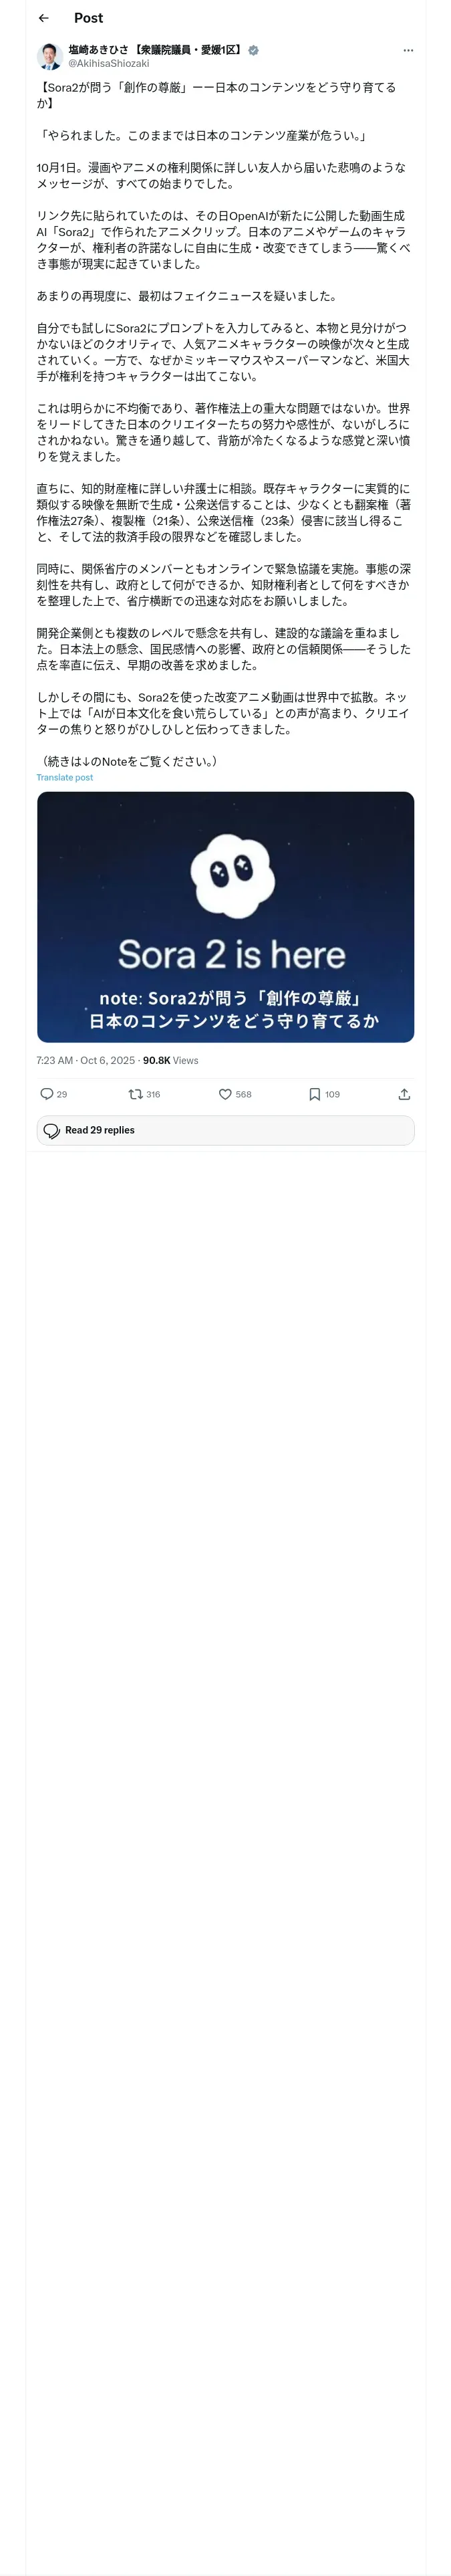
Task: Open the three-dot More options menu
Action: [x=407, y=50]
